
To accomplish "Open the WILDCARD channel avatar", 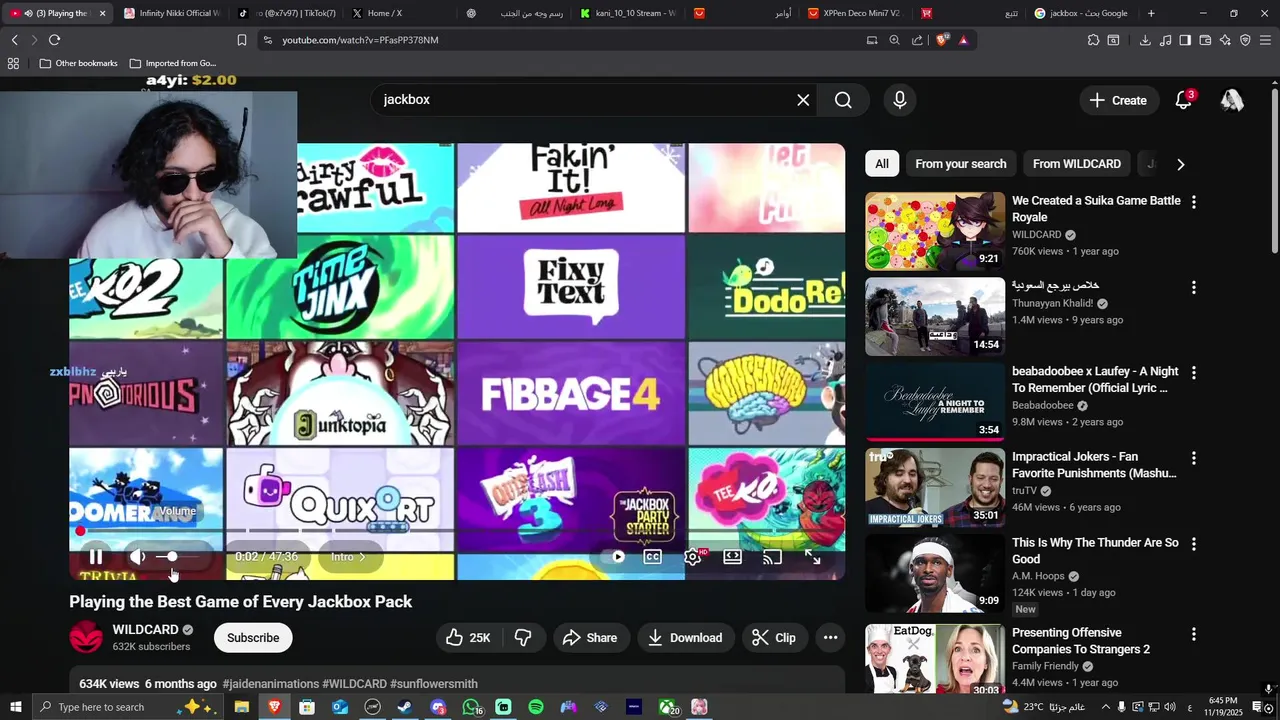I will 86,638.
